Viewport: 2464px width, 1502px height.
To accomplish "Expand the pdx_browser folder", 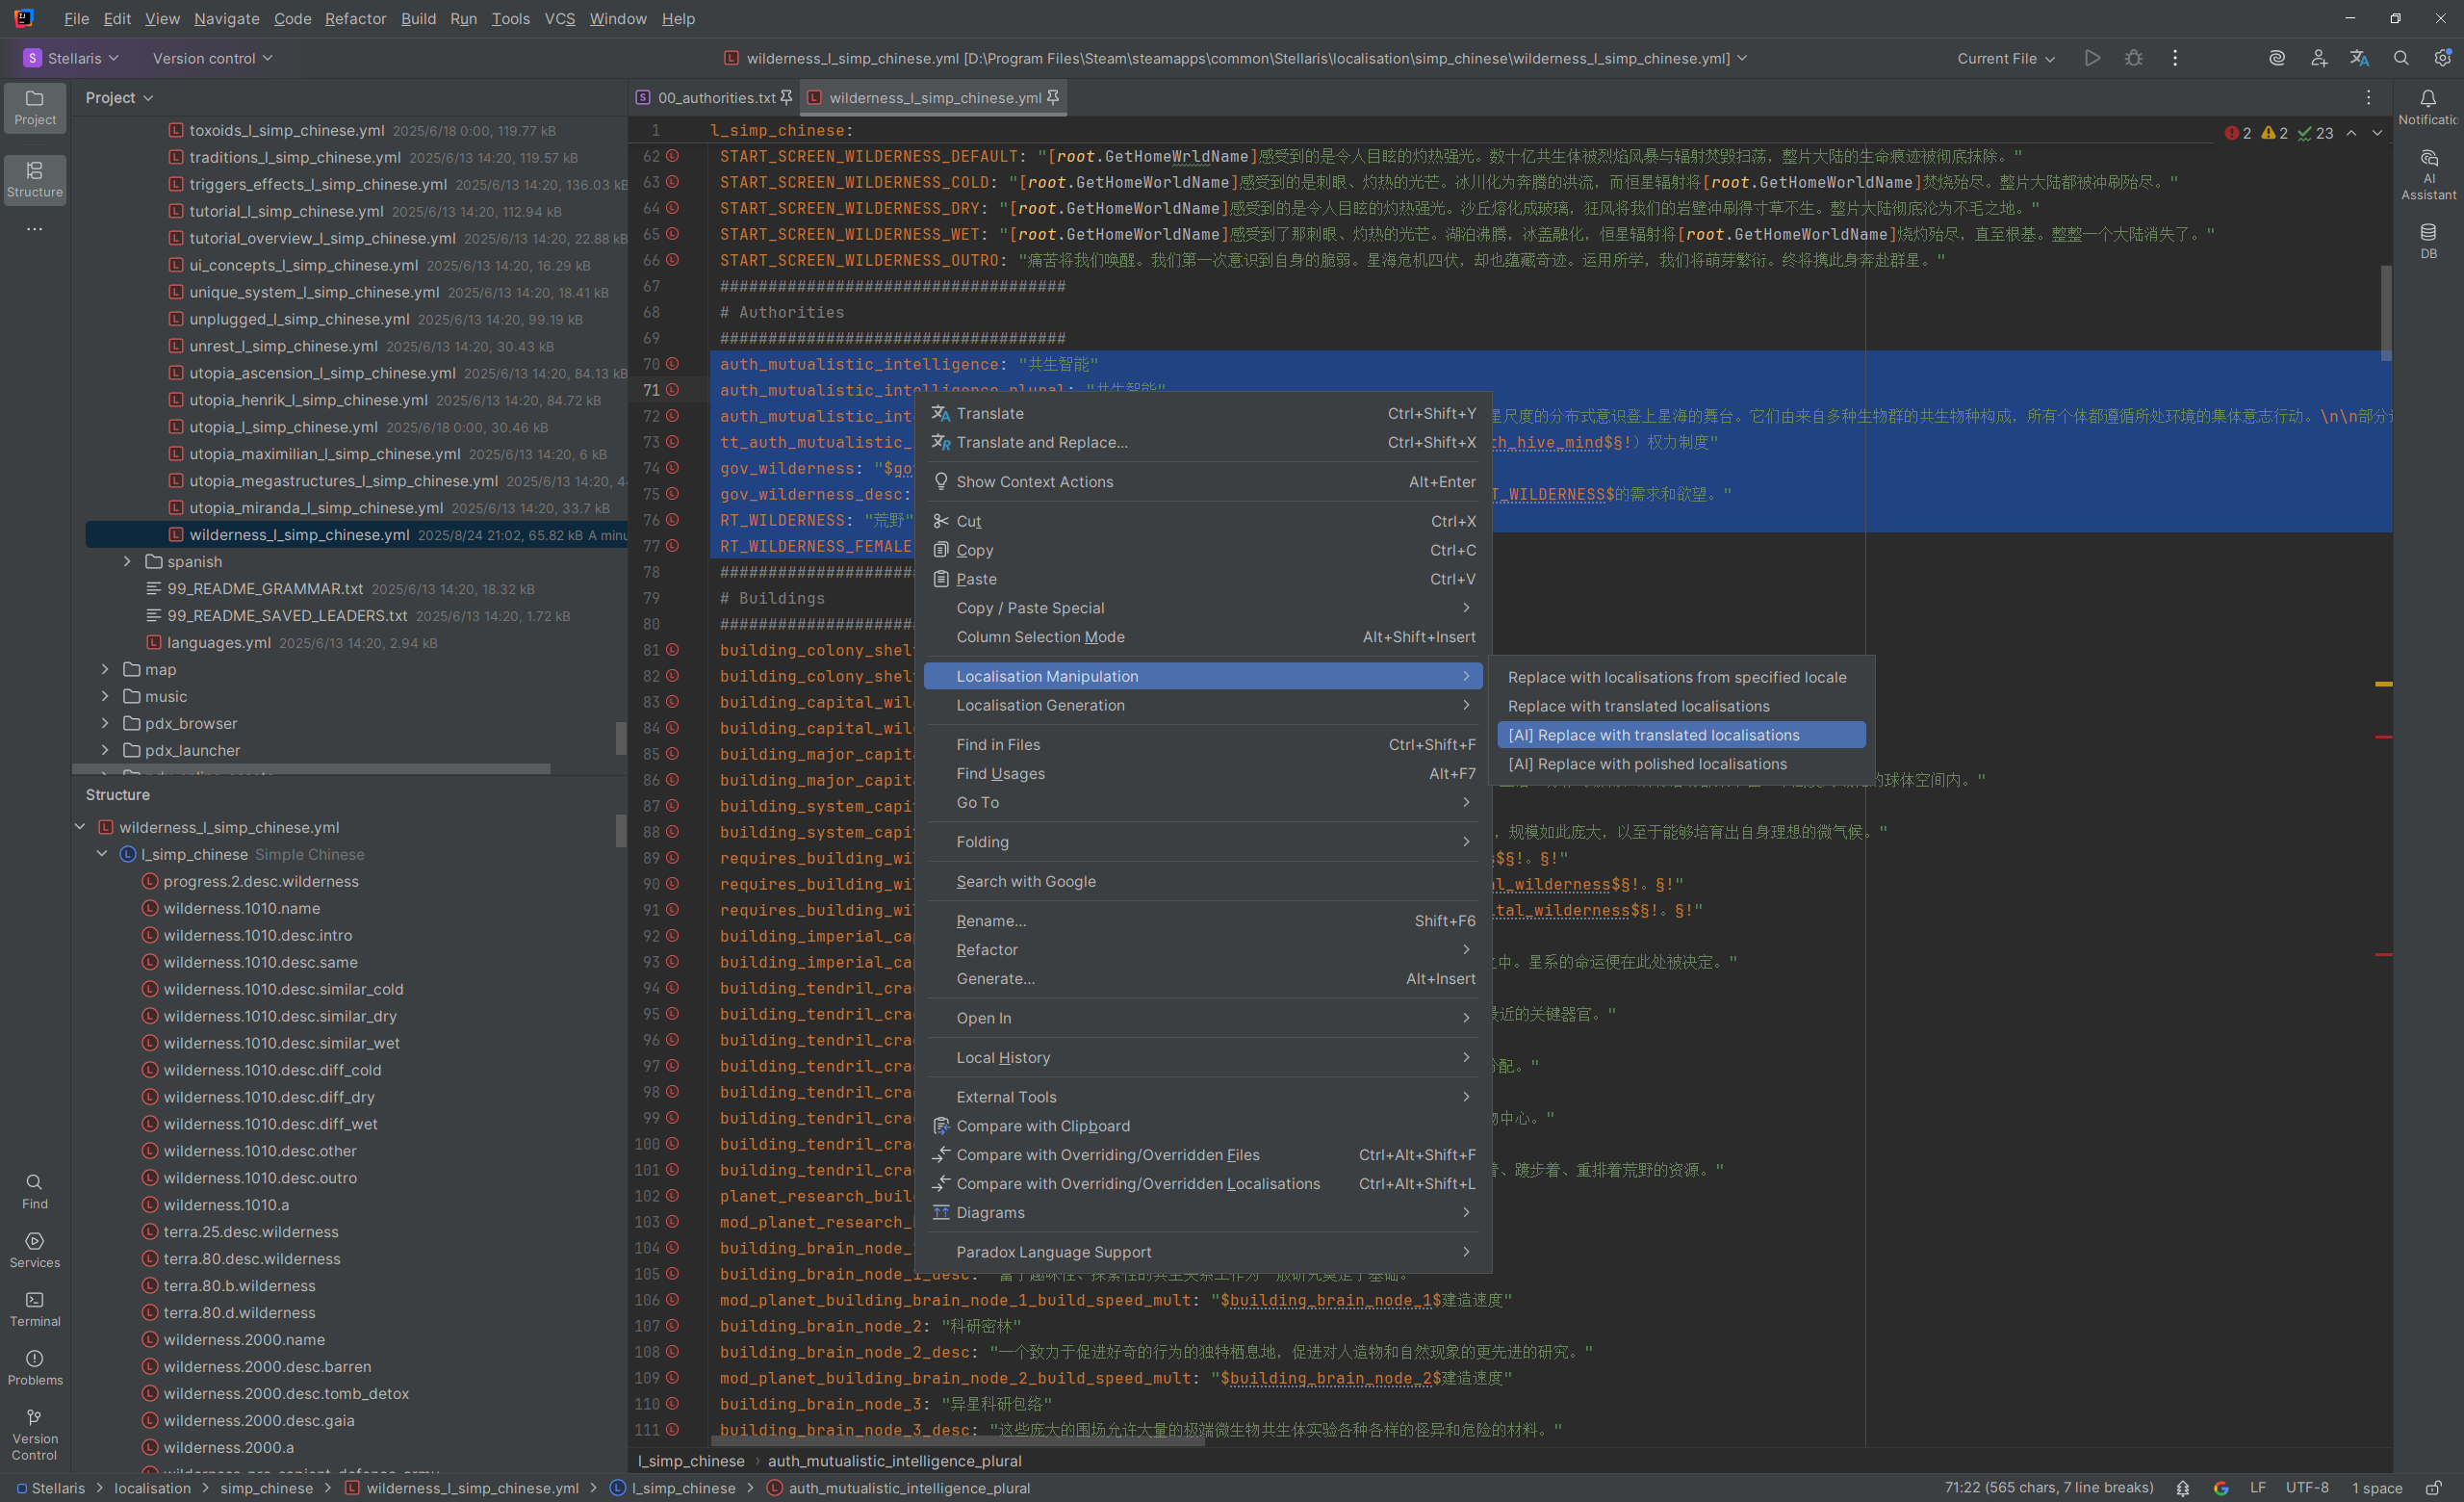I will (105, 723).
